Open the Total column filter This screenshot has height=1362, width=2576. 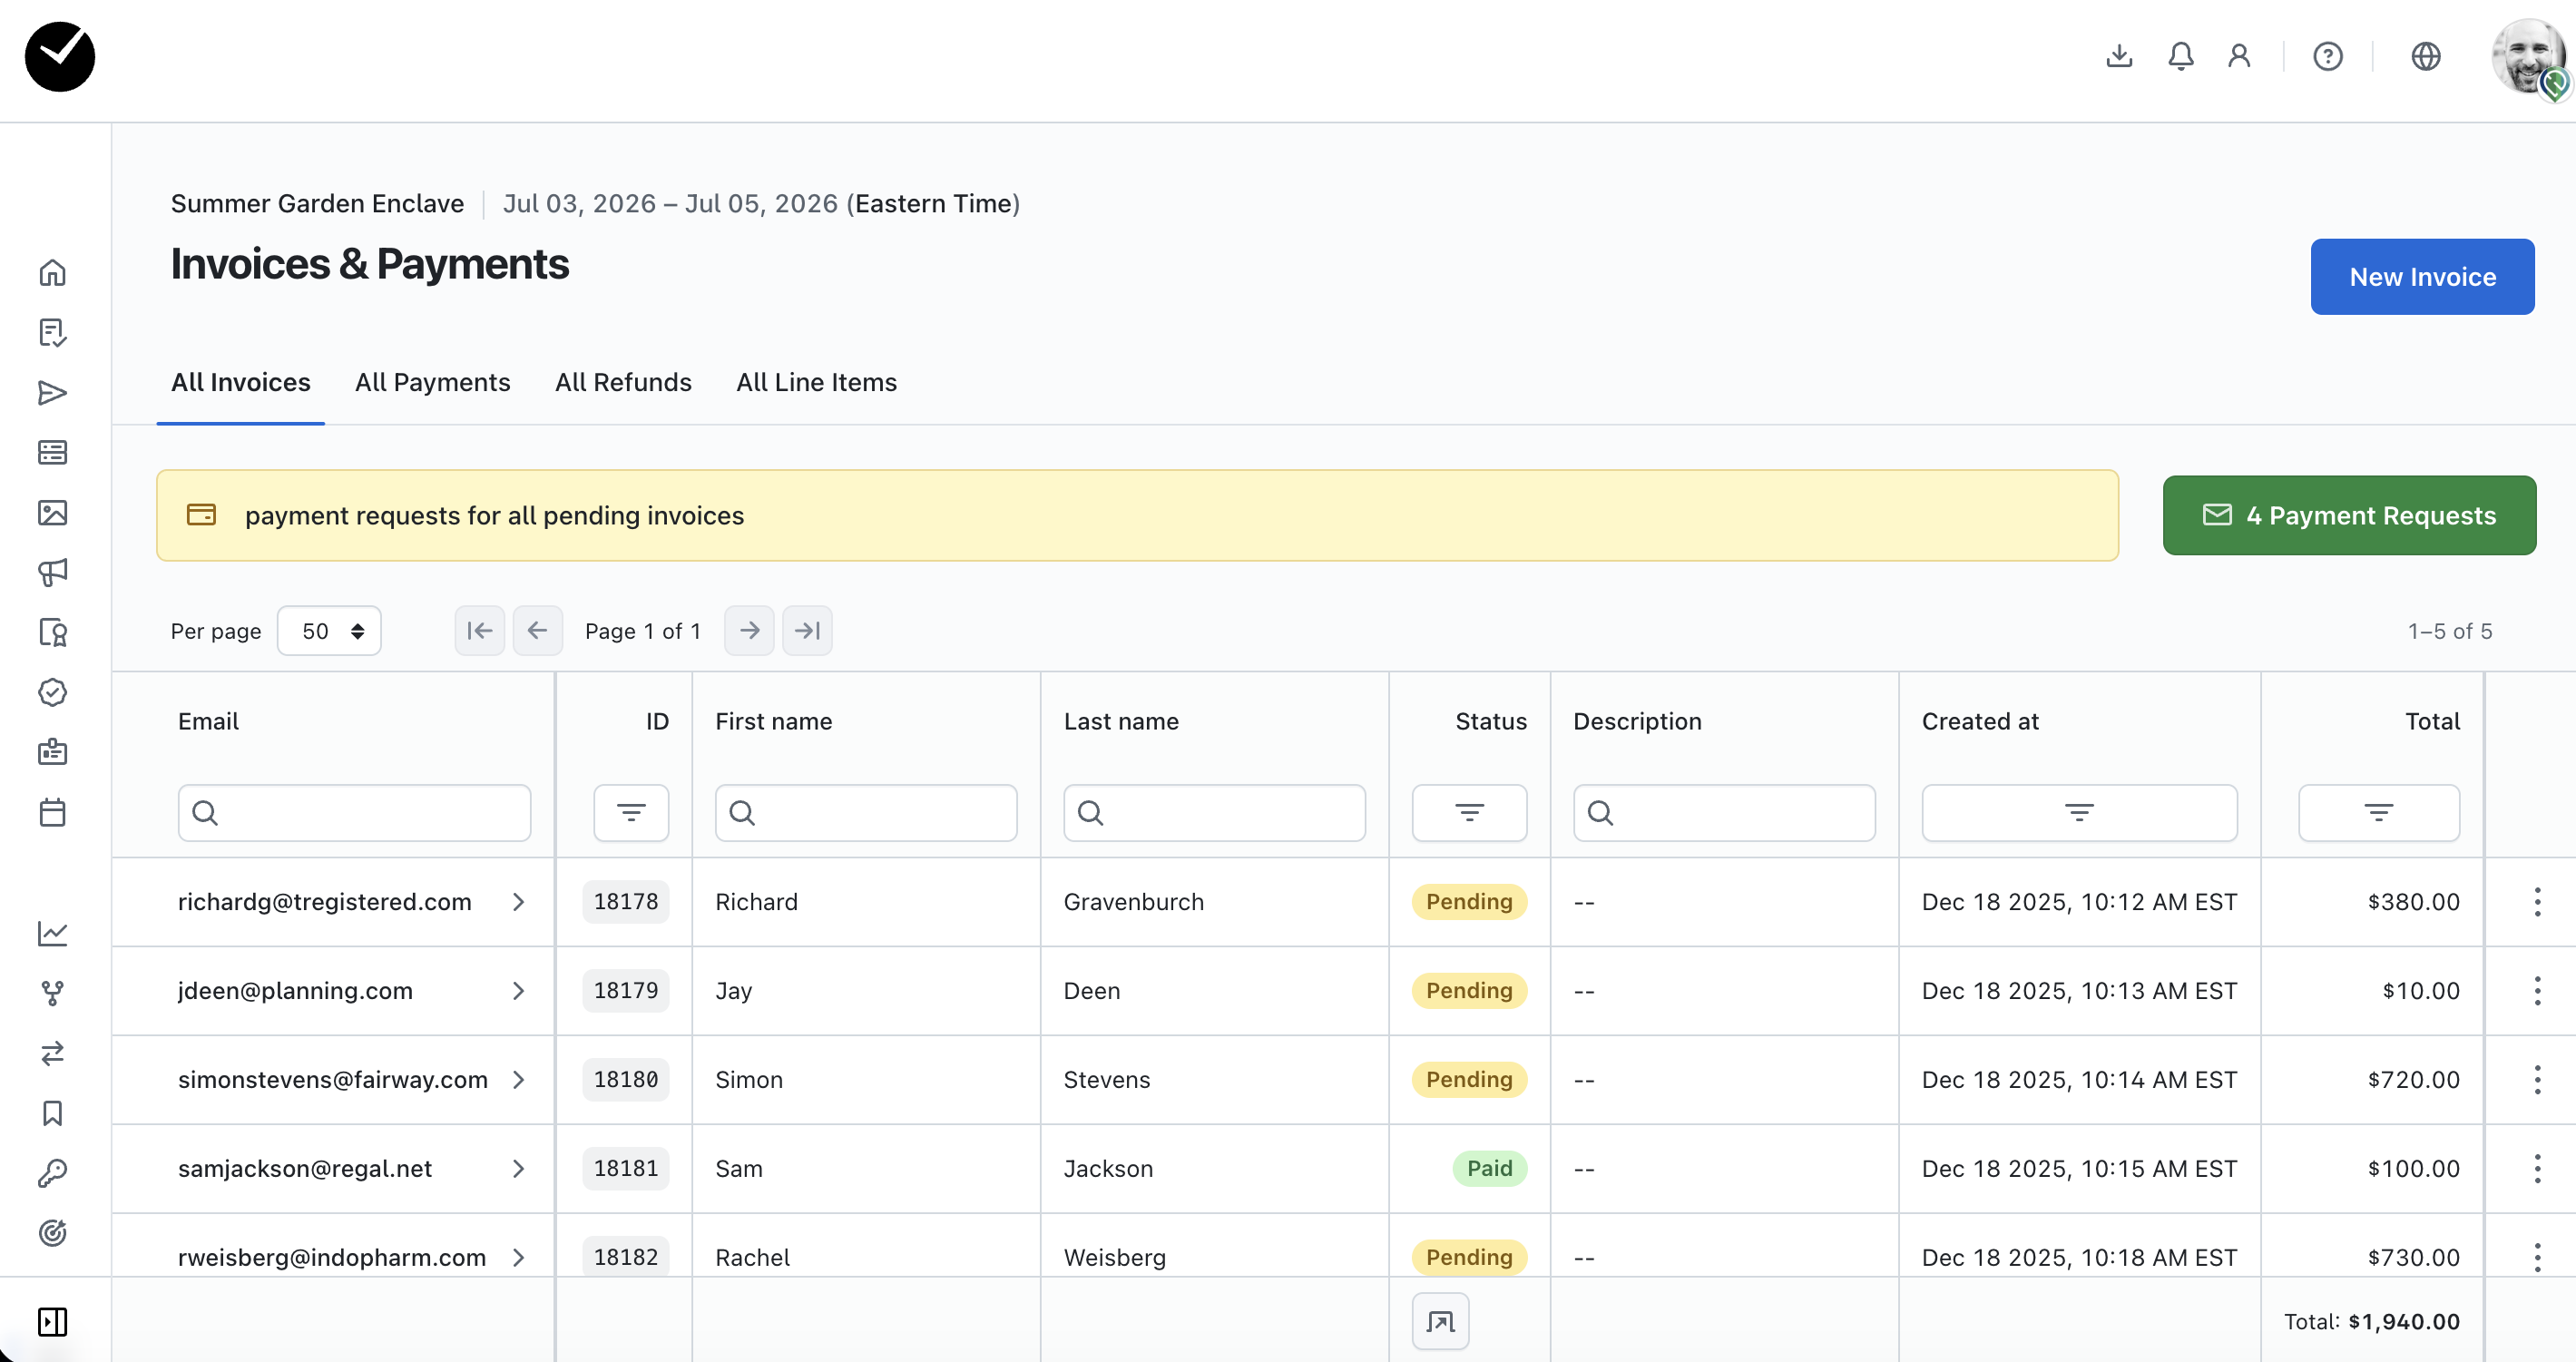[2378, 812]
